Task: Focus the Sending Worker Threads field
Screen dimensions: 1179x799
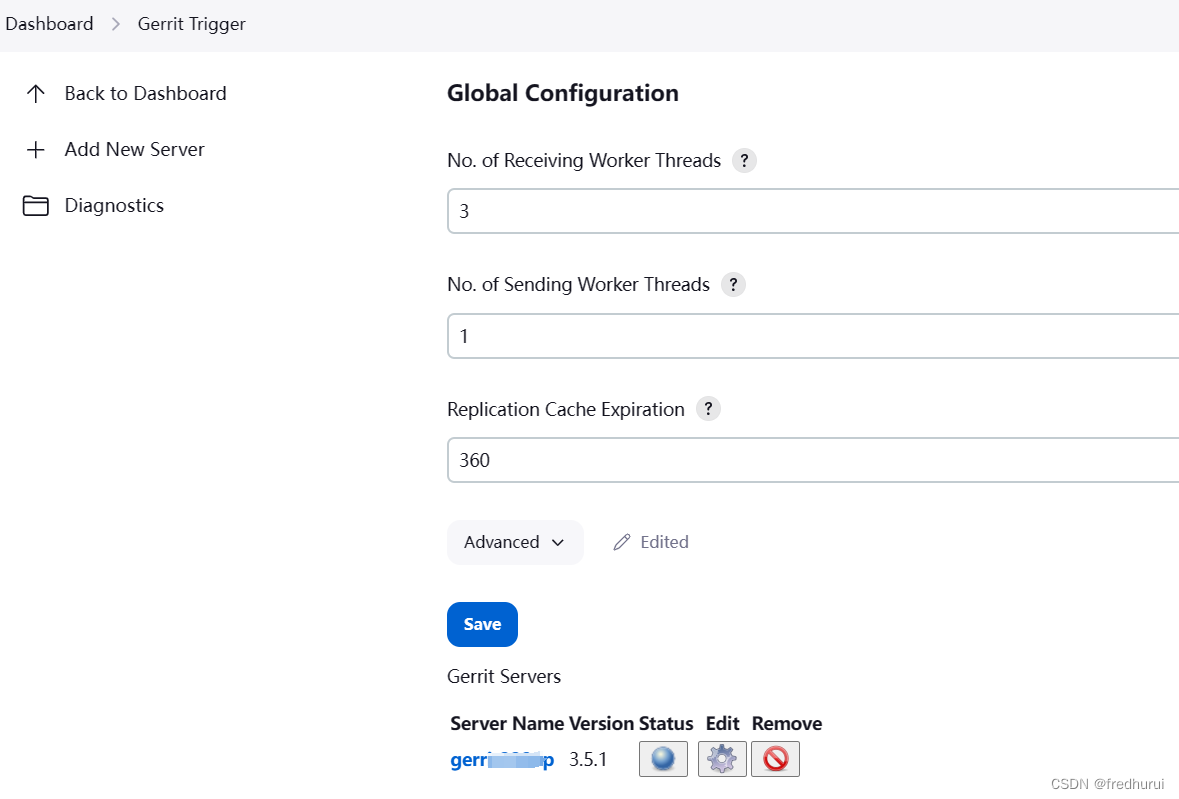Action: (x=813, y=336)
